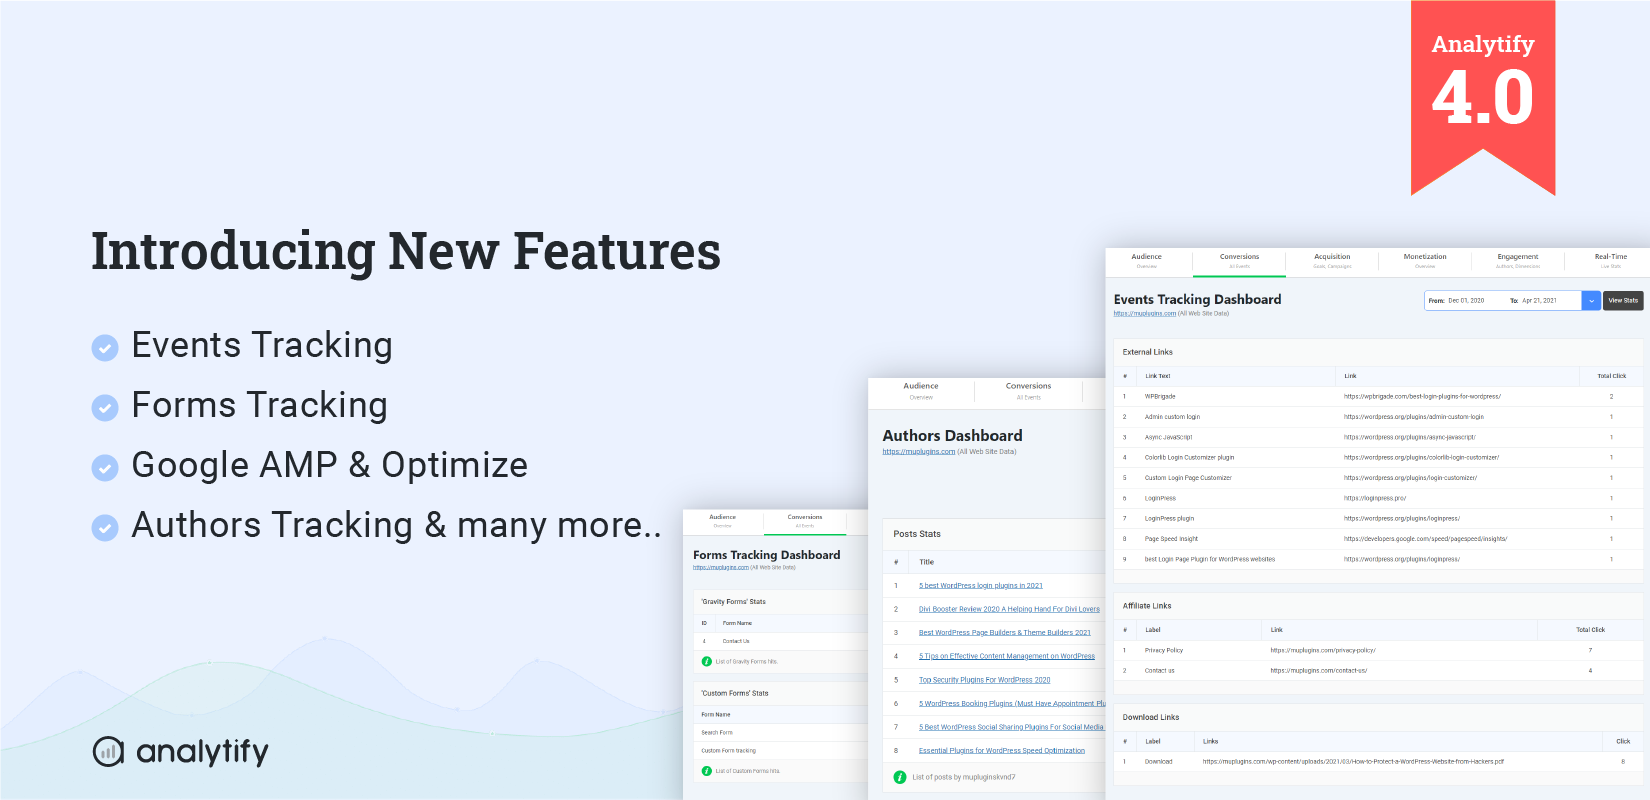The image size is (1650, 800).
Task: Select 'Custom Form tracking' row
Action: tap(729, 750)
